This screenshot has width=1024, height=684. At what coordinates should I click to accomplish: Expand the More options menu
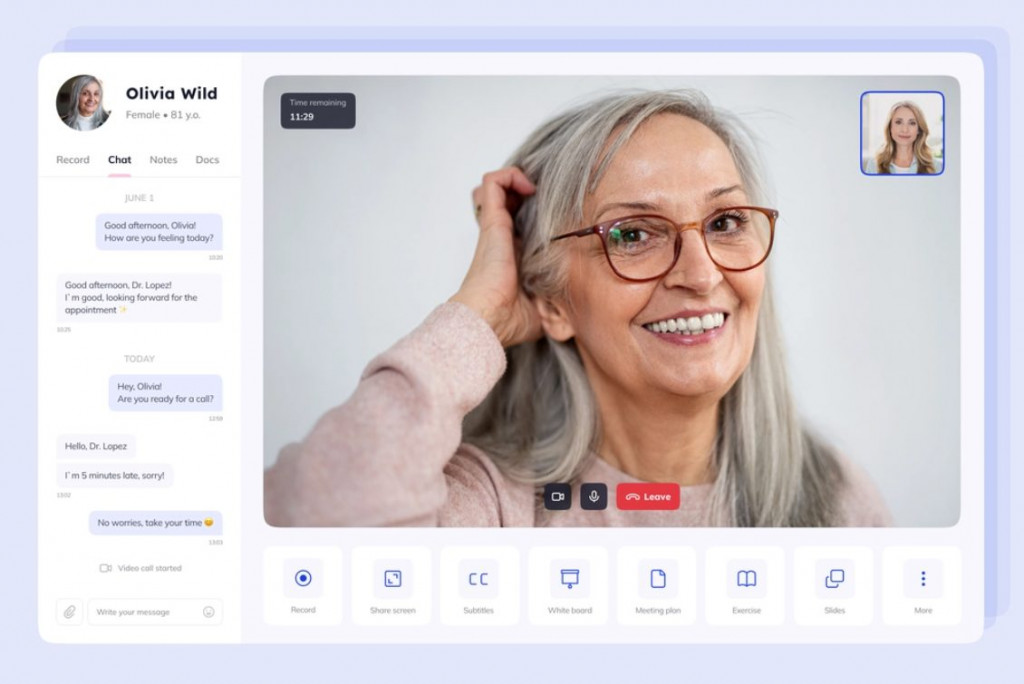921,580
